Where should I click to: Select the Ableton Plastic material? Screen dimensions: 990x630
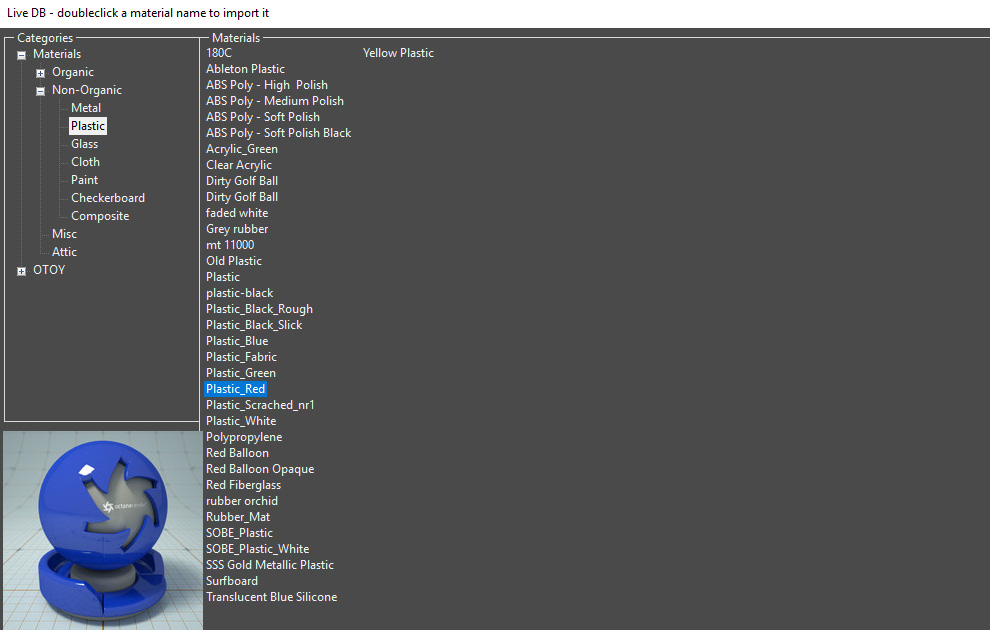tap(246, 69)
